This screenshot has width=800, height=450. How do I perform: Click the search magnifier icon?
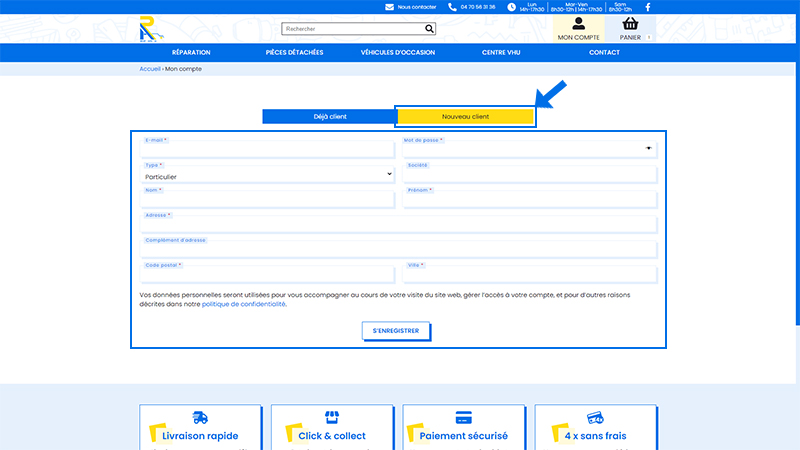[x=430, y=29]
